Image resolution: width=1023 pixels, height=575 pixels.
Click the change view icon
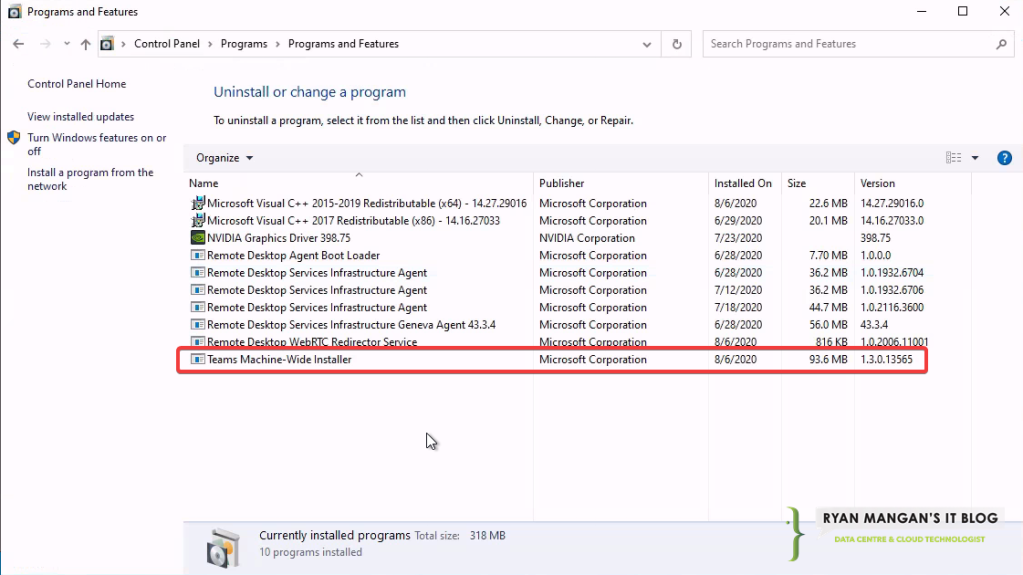click(x=953, y=157)
